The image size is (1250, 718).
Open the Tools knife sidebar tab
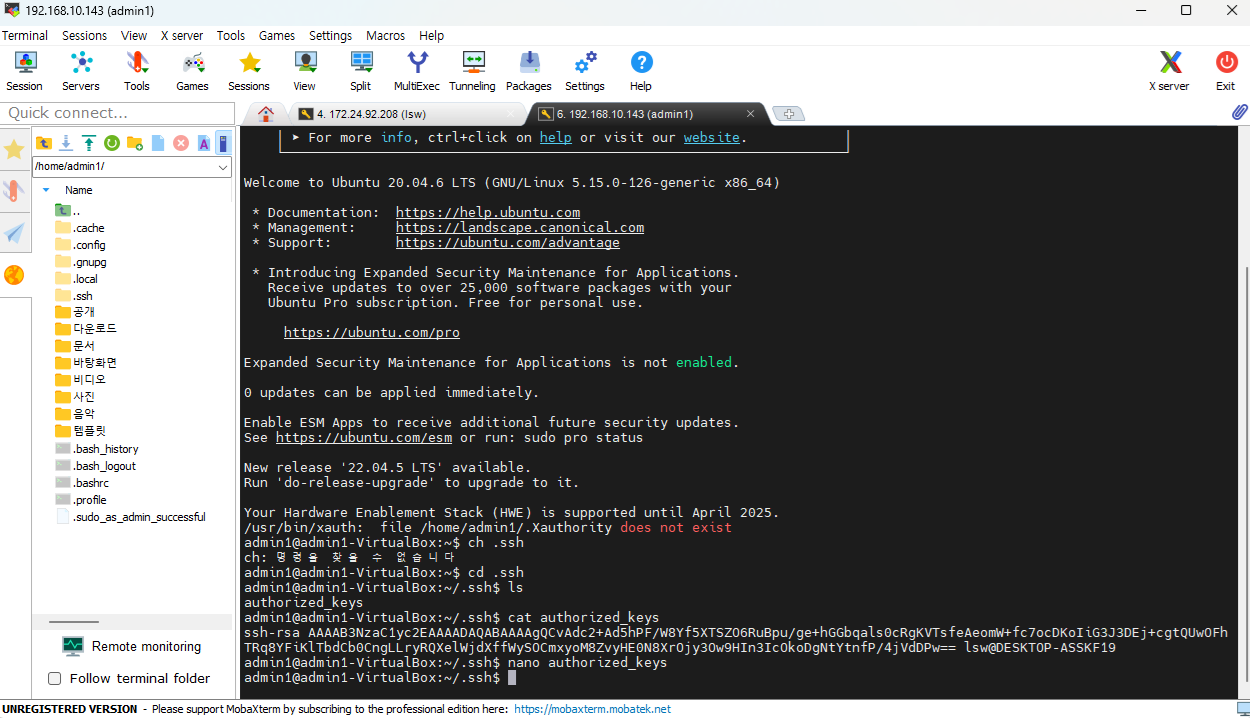point(14,191)
